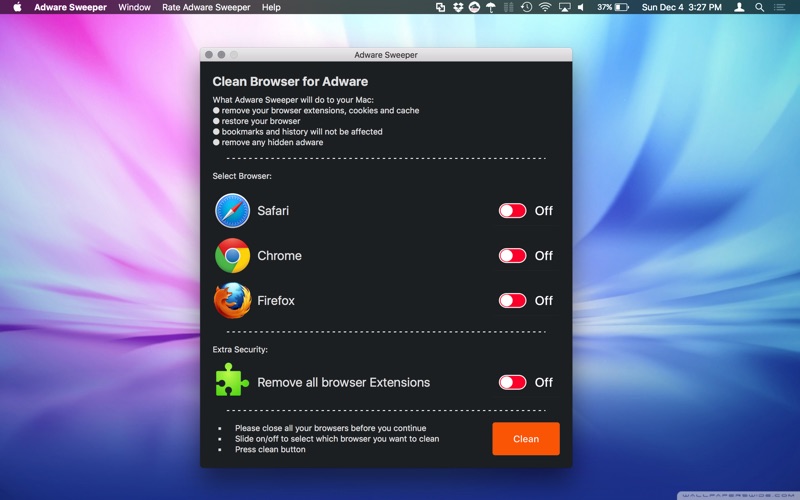Click the orange Clean button

pos(526,438)
